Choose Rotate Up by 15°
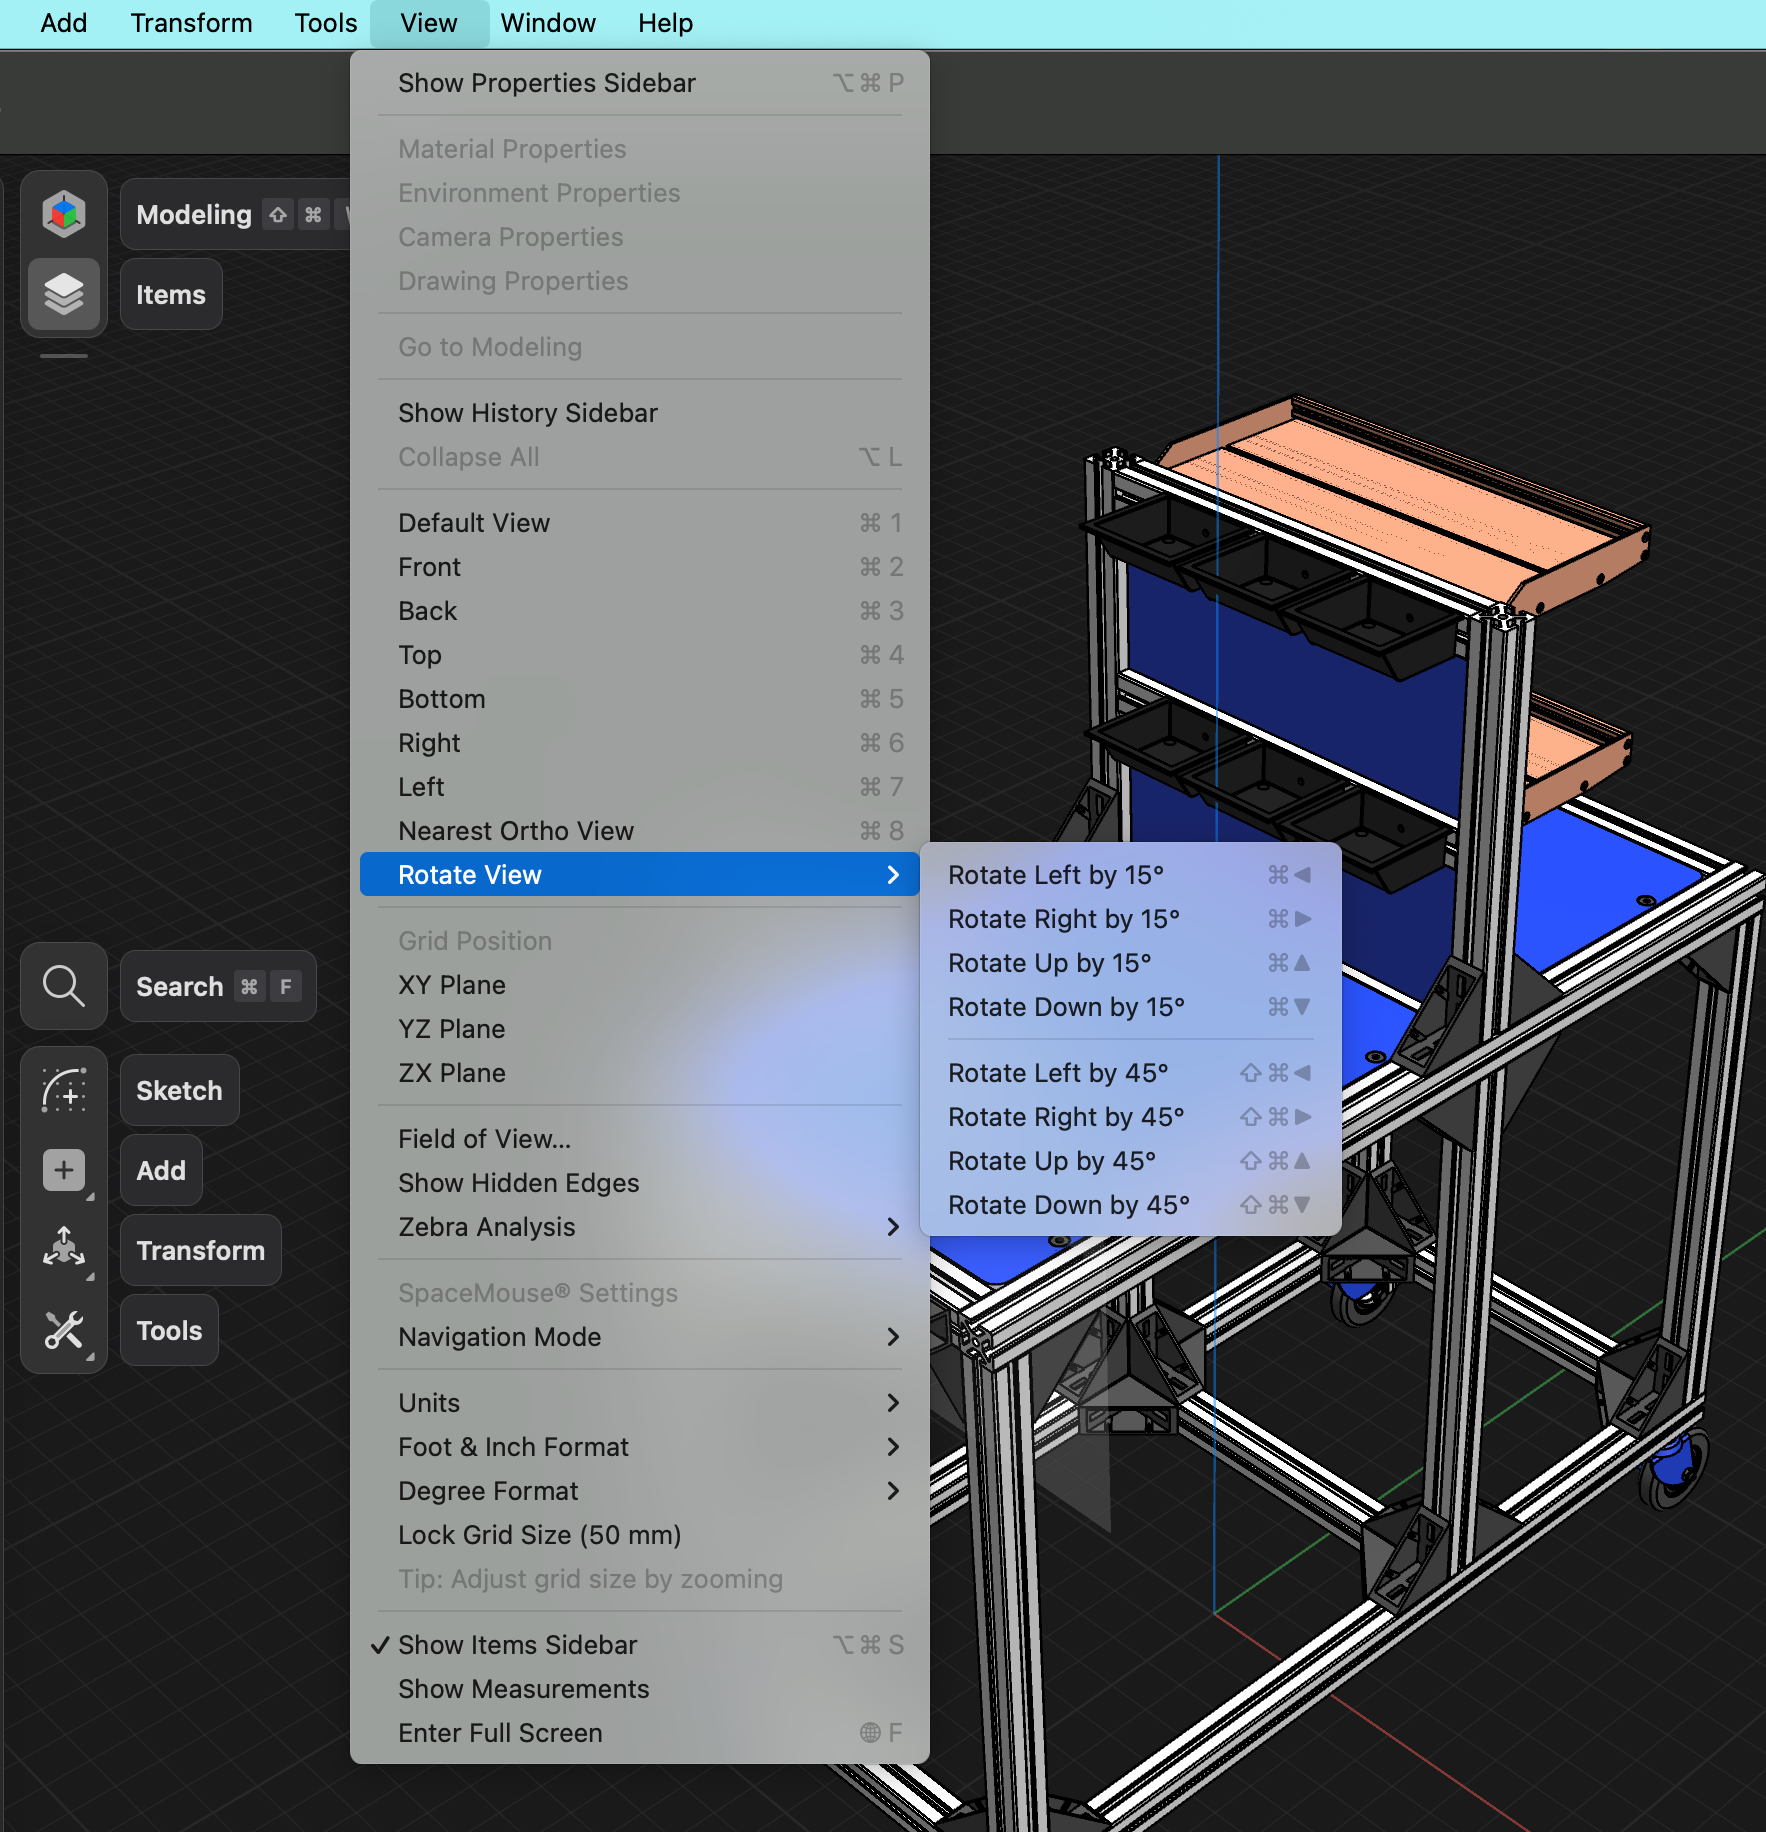The height and width of the screenshot is (1832, 1766). click(x=1130, y=963)
